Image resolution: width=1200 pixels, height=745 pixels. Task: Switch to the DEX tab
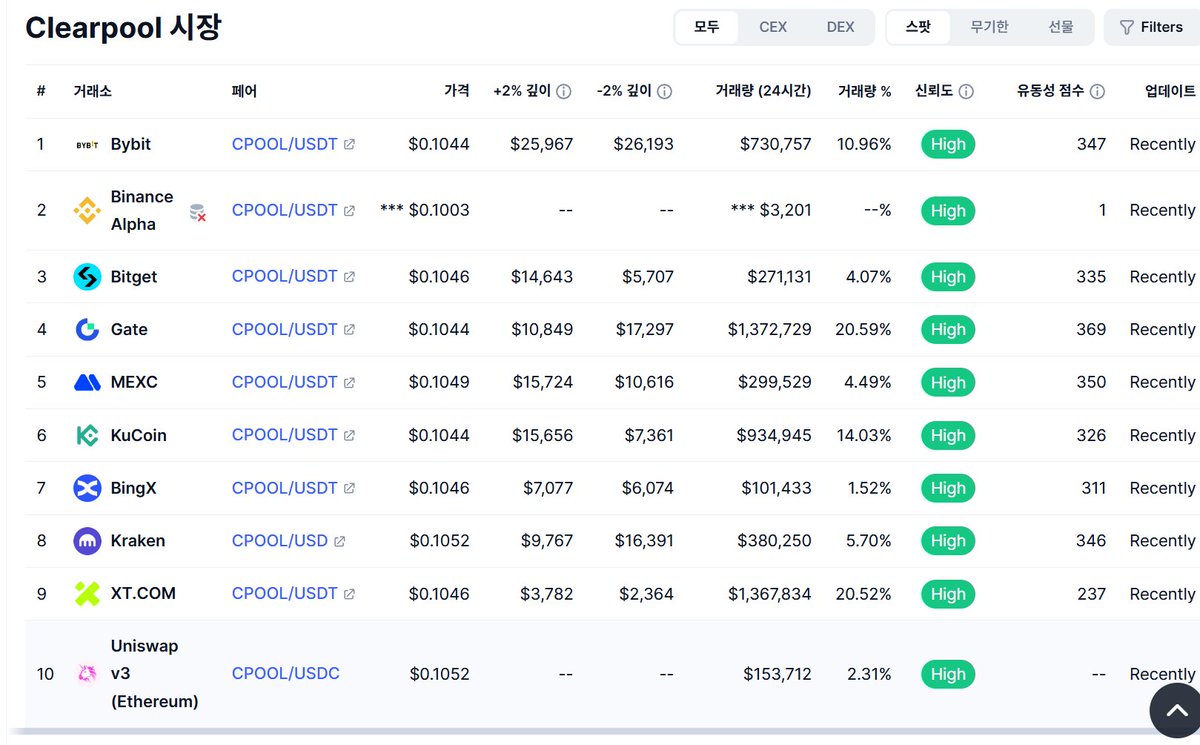click(x=841, y=27)
